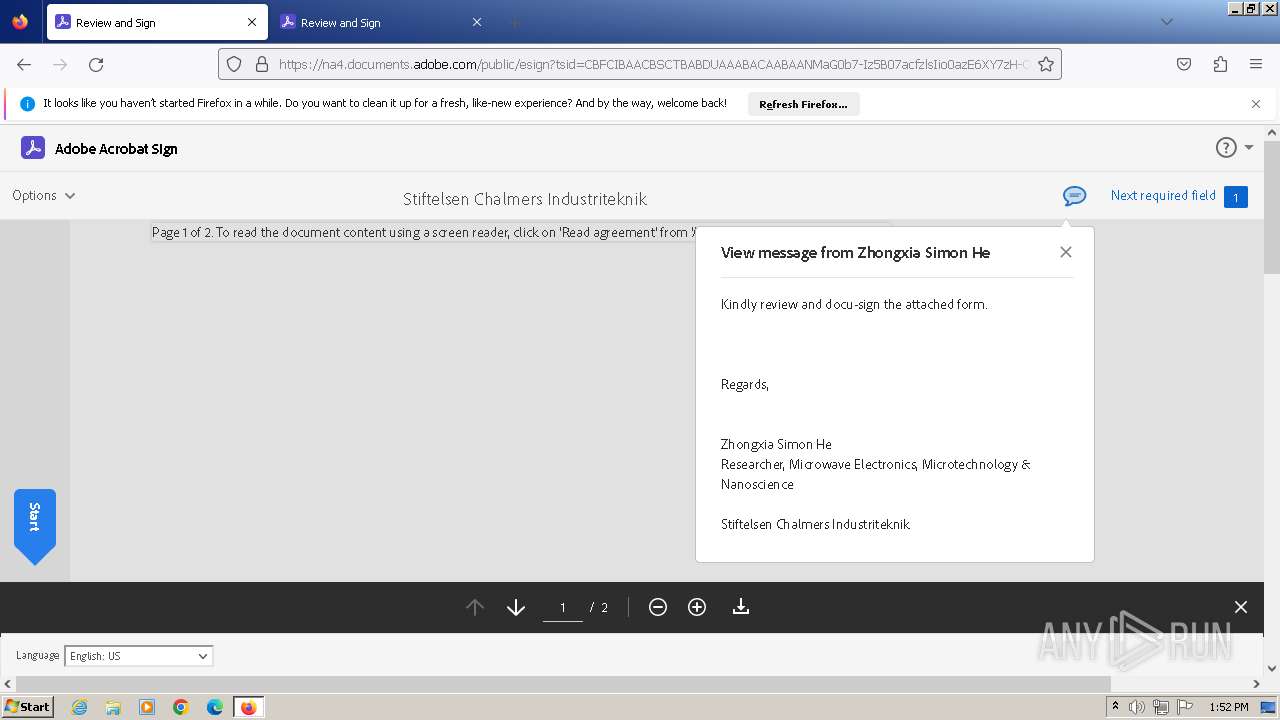This screenshot has height=720, width=1280.
Task: Open a new browser tab
Action: pyautogui.click(x=514, y=22)
